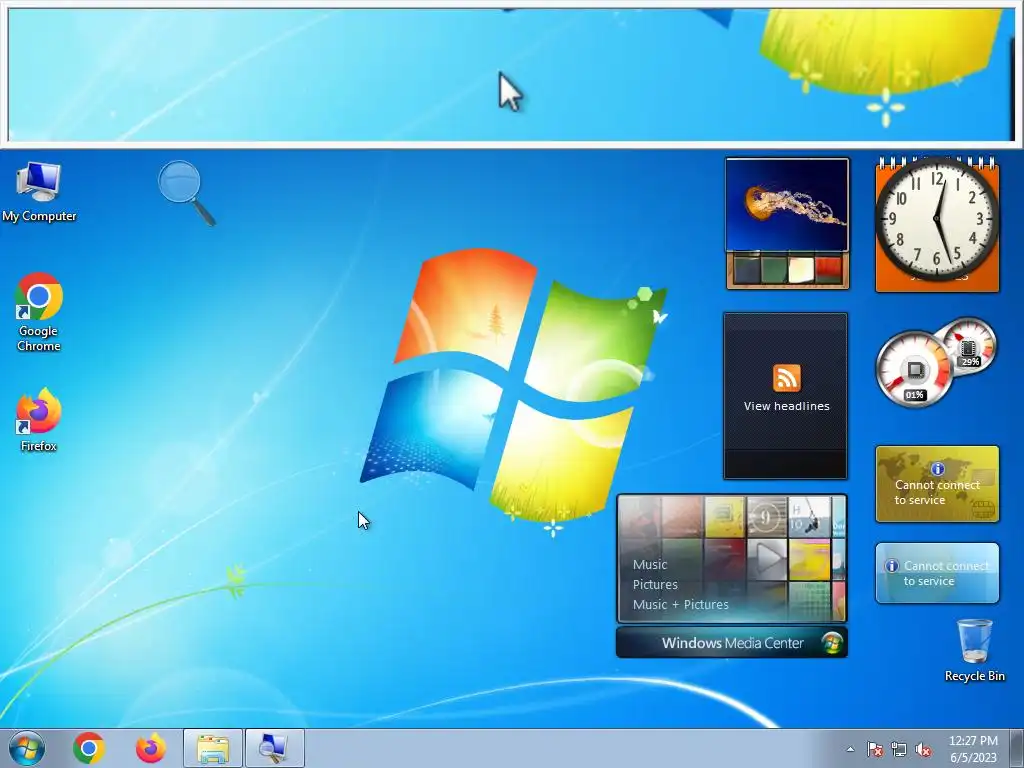
Task: Click the Windows orb in Media Center bar
Action: pos(832,643)
